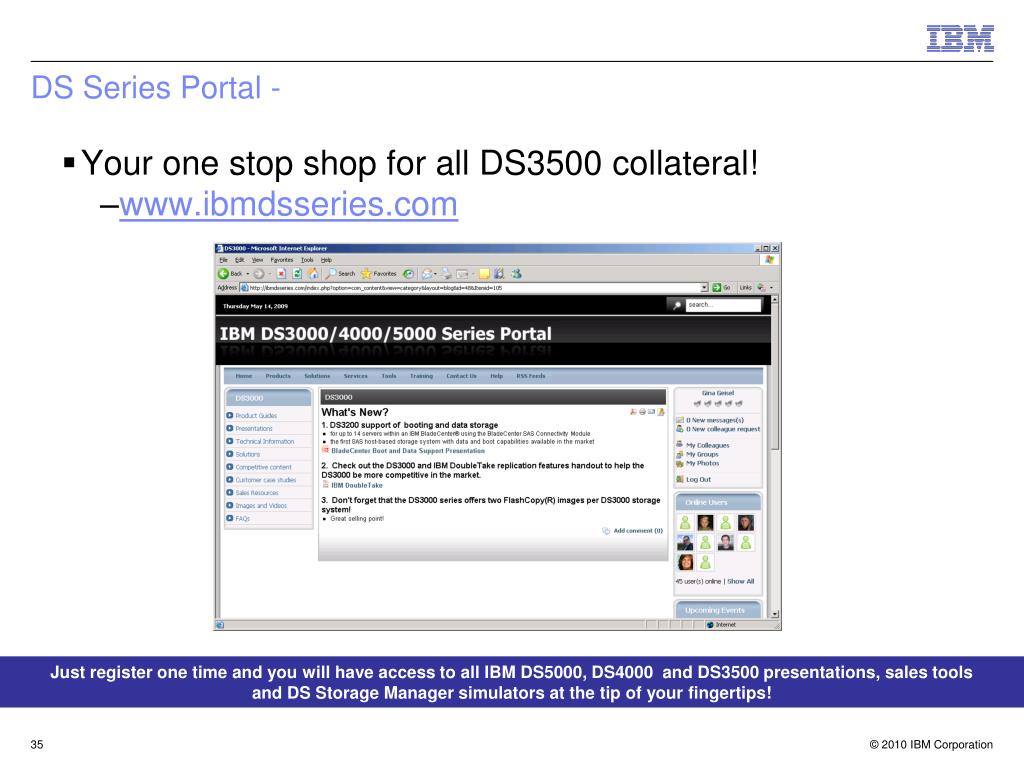This screenshot has width=1024, height=768.
Task: Open the www.ibmdsseries.com hyperlink
Action: (x=288, y=204)
